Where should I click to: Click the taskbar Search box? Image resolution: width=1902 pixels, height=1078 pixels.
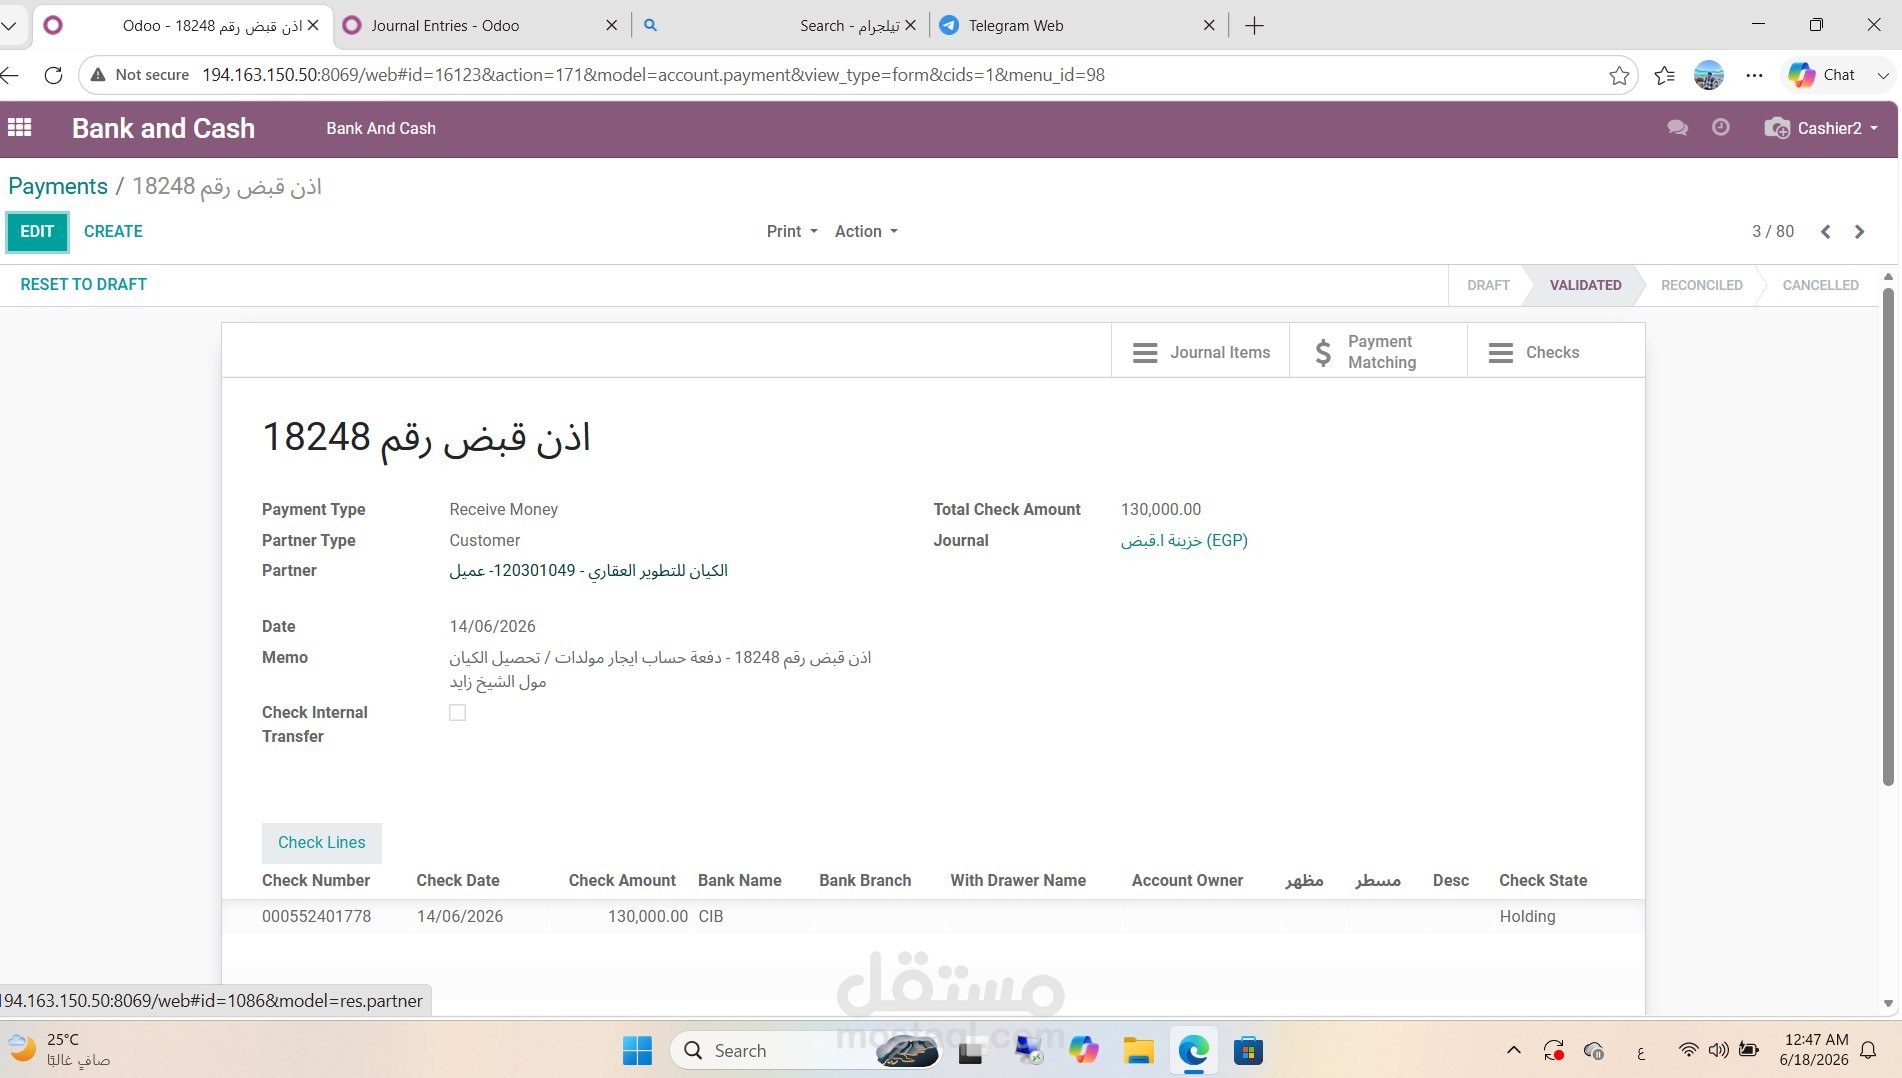[805, 1051]
